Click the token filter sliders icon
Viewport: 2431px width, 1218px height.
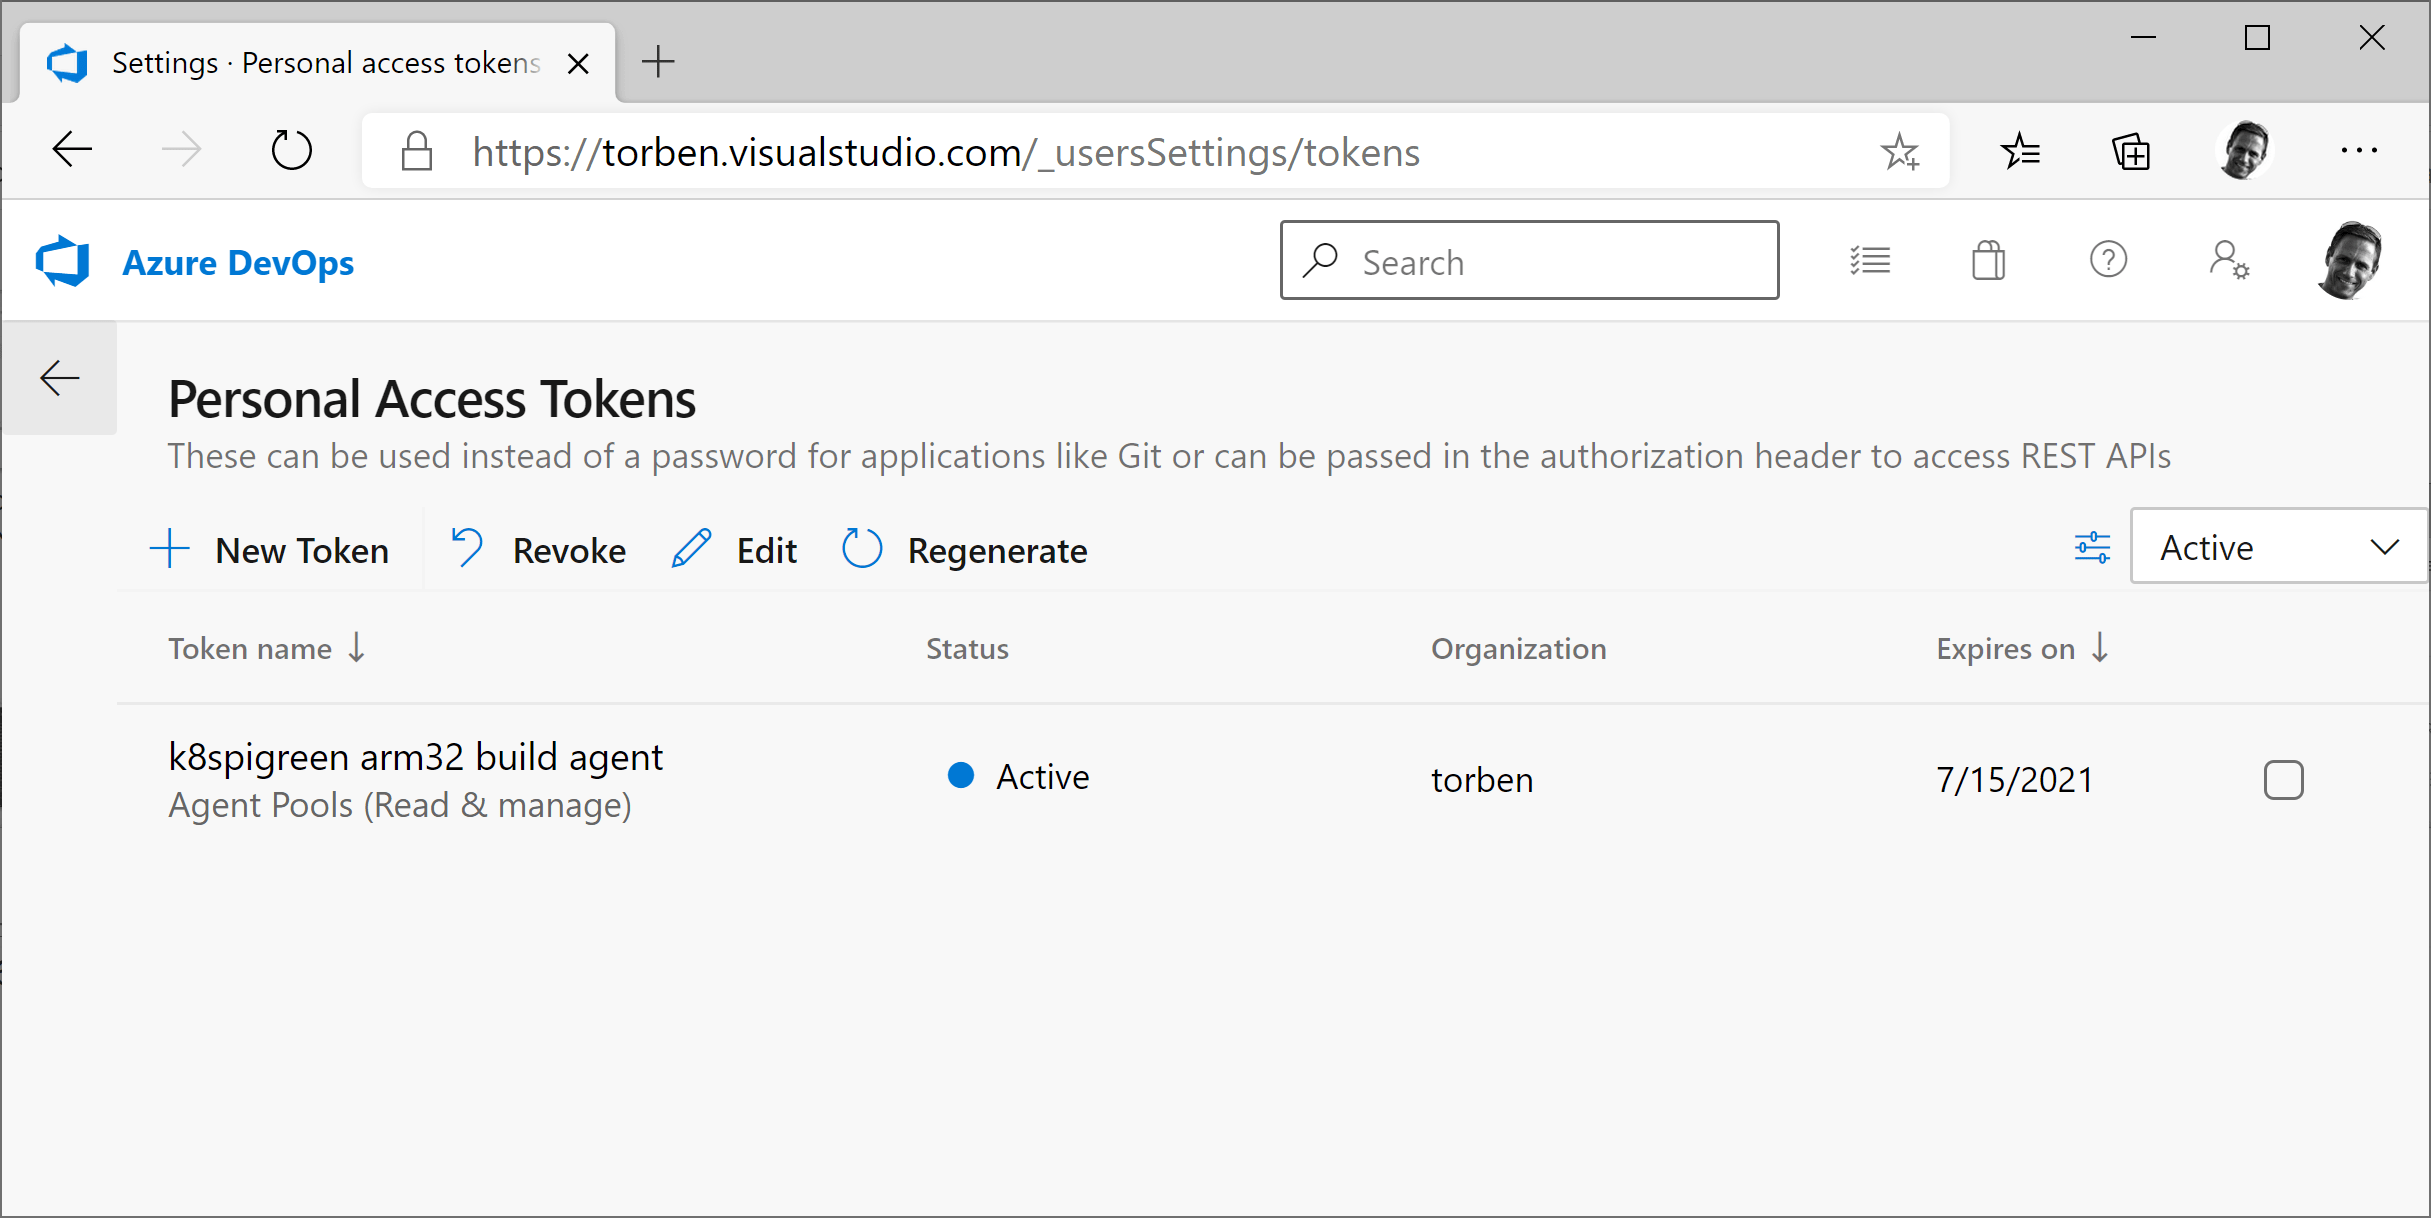point(2092,548)
